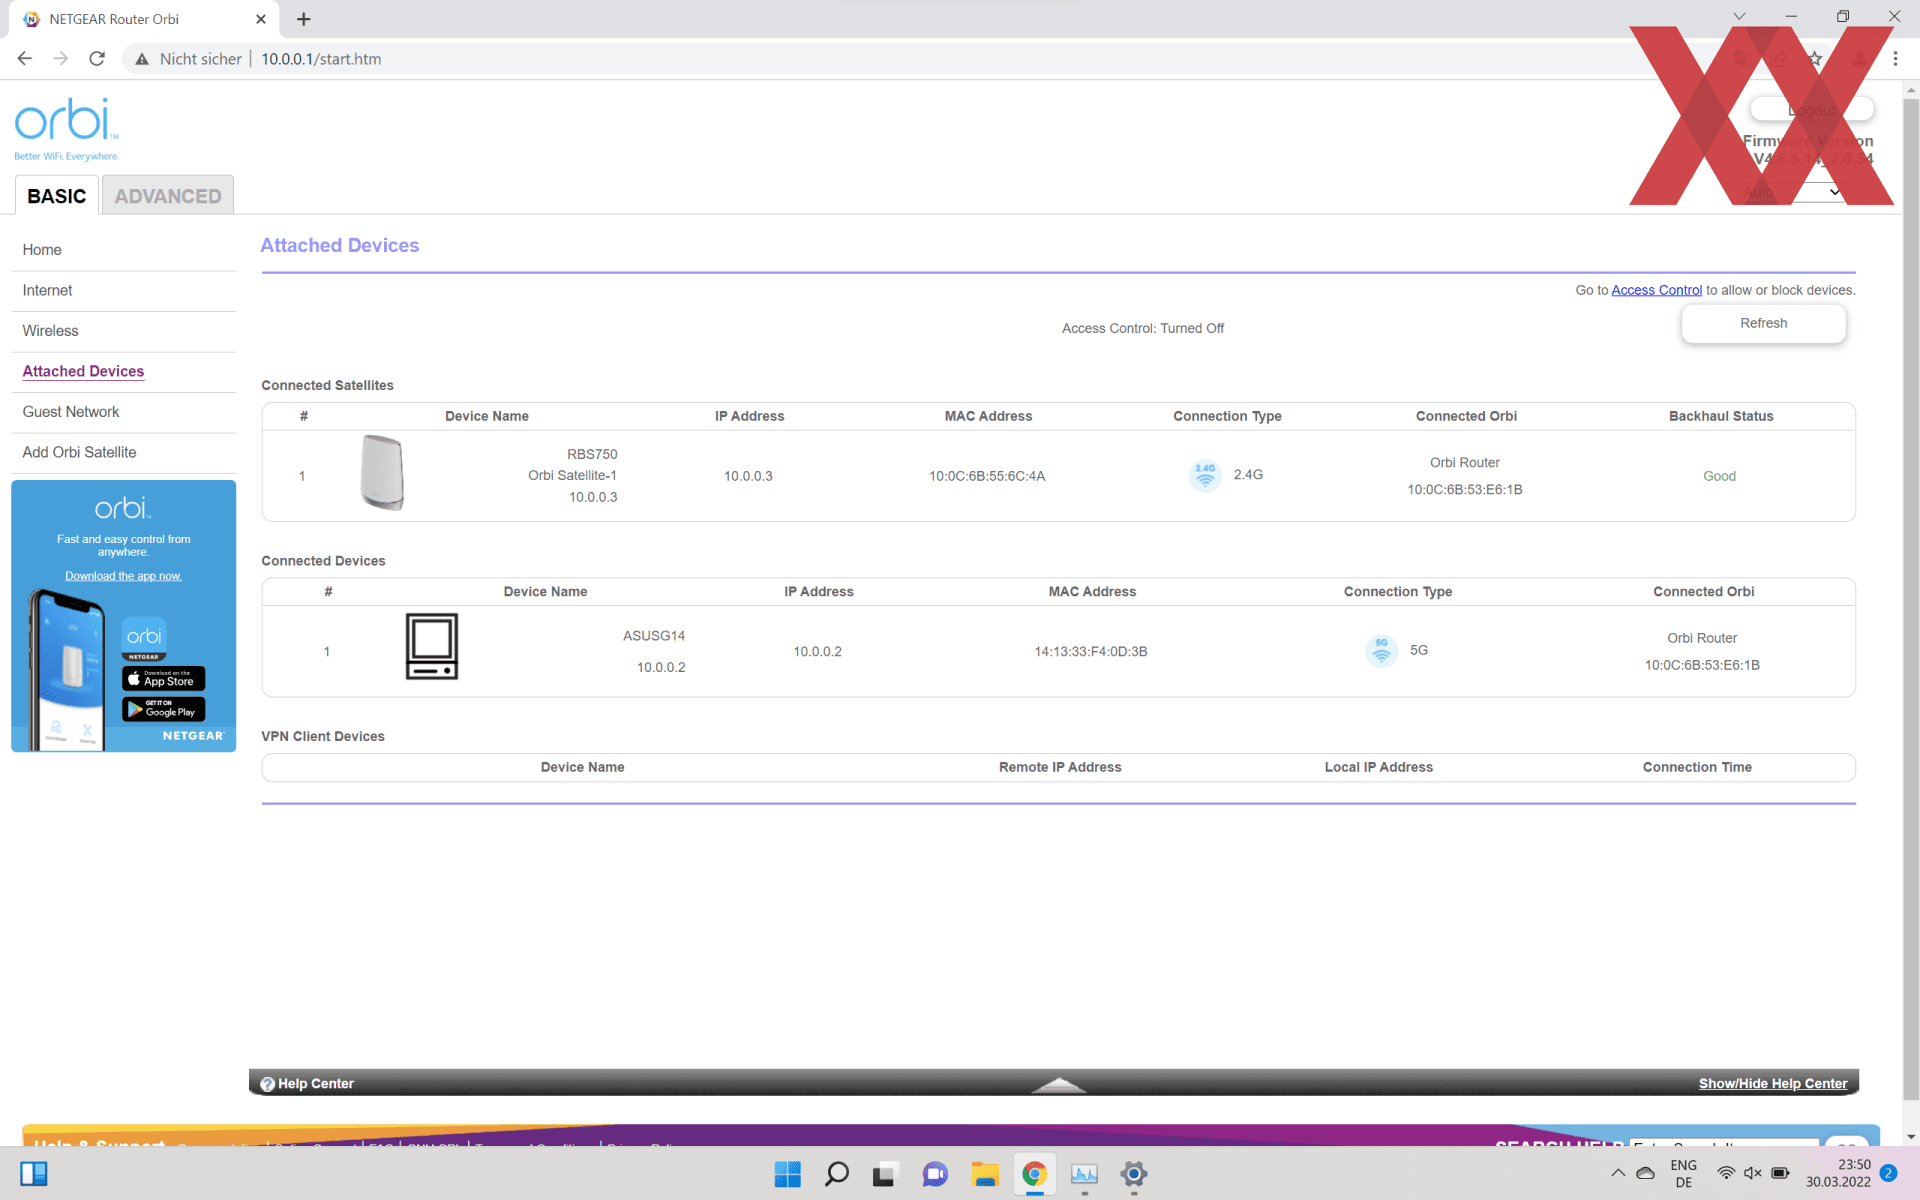Open Widgets panel on taskbar
The height and width of the screenshot is (1200, 1920).
tap(34, 1174)
